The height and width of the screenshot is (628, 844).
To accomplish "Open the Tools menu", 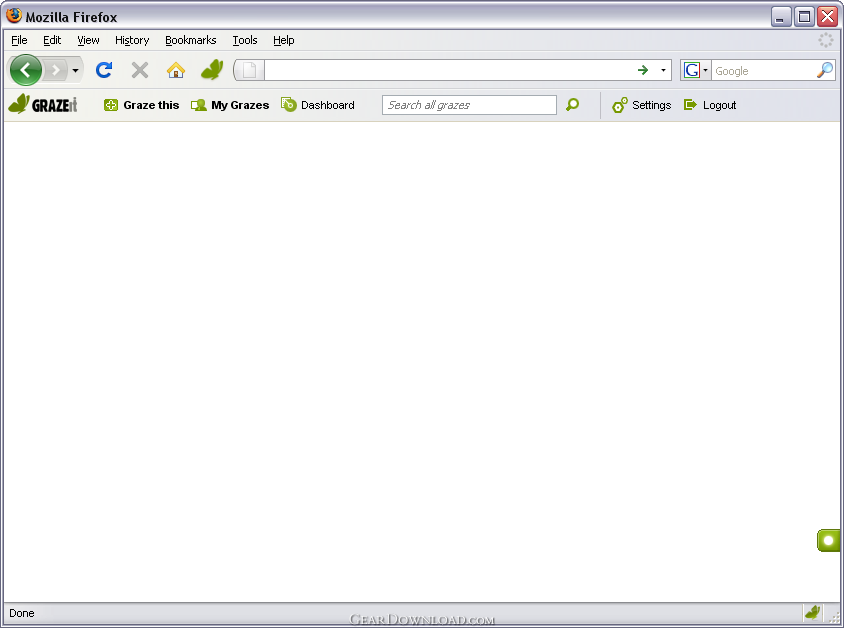I will pos(245,40).
